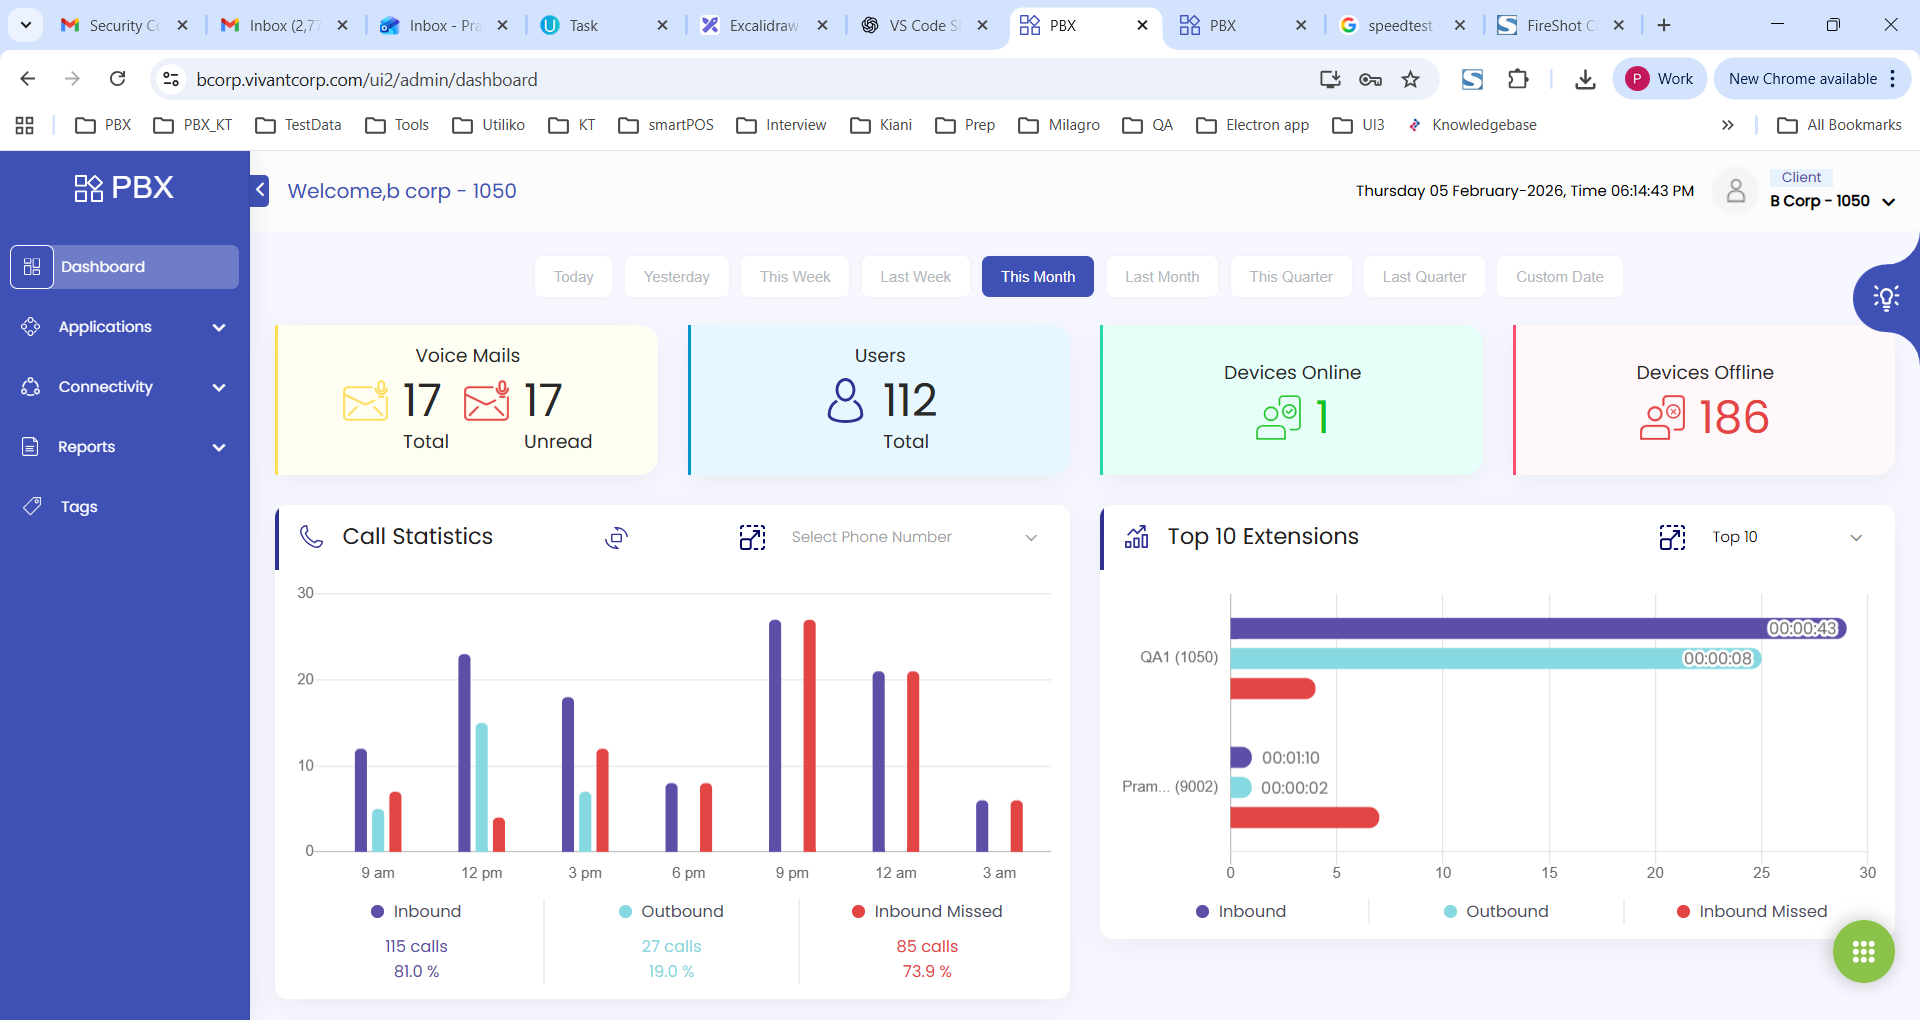Viewport: 1920px width, 1020px height.
Task: Click the Call Statistics refresh icon
Action: click(x=616, y=538)
